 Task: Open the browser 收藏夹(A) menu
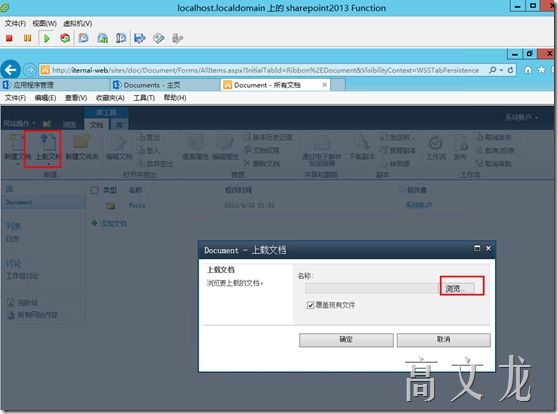110,98
